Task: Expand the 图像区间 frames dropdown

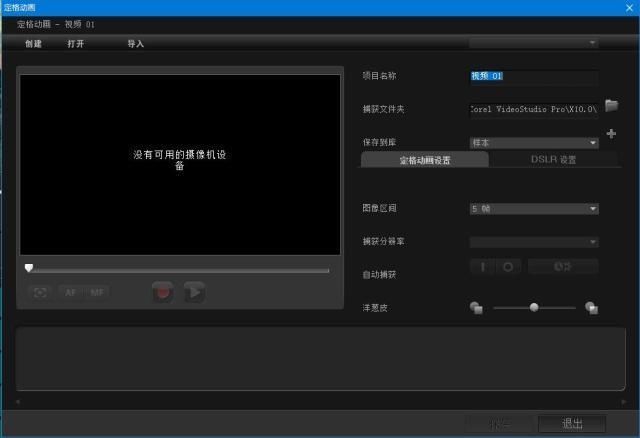Action: 534,209
